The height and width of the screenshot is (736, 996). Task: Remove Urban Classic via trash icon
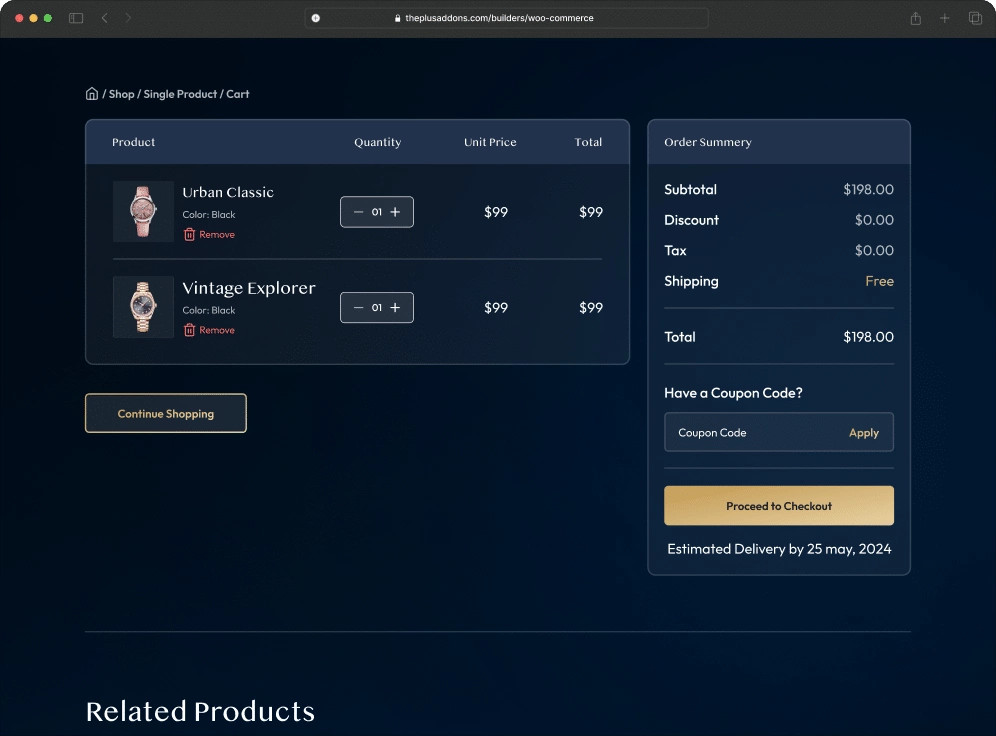coord(189,234)
